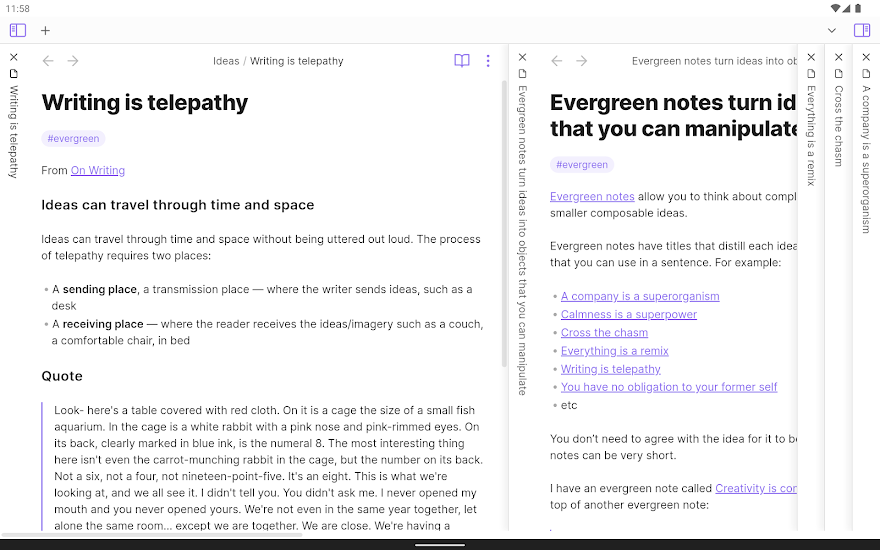Navigate back in Writing is telepathy pane
The image size is (880, 550).
coord(48,61)
